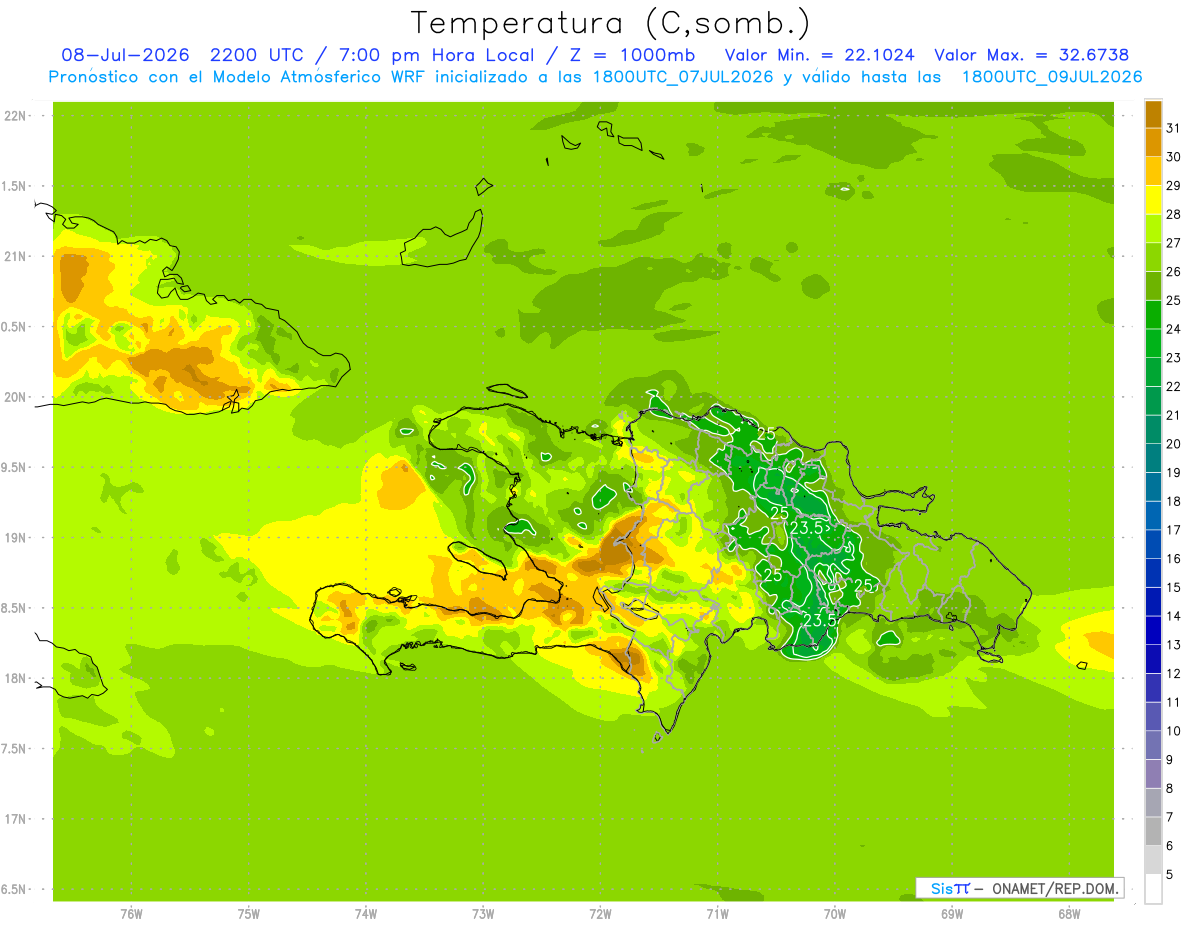Click the "18N" latitude axis label
Viewport: 1200px width, 927px height.
click(x=14, y=678)
